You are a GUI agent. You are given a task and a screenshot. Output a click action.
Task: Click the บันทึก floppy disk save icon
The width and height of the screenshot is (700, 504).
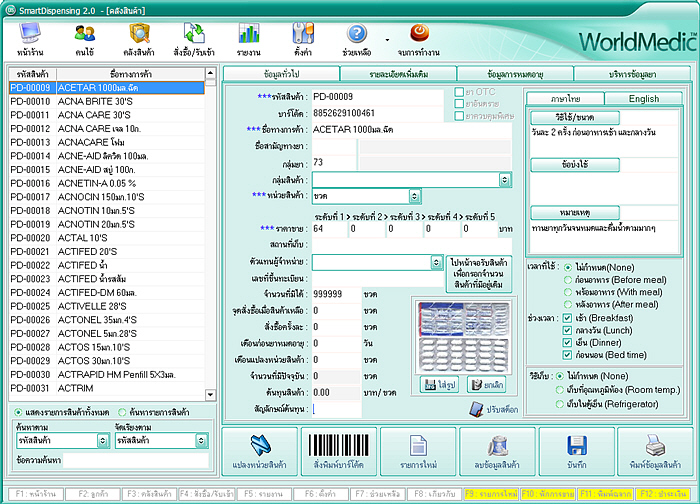point(576,445)
